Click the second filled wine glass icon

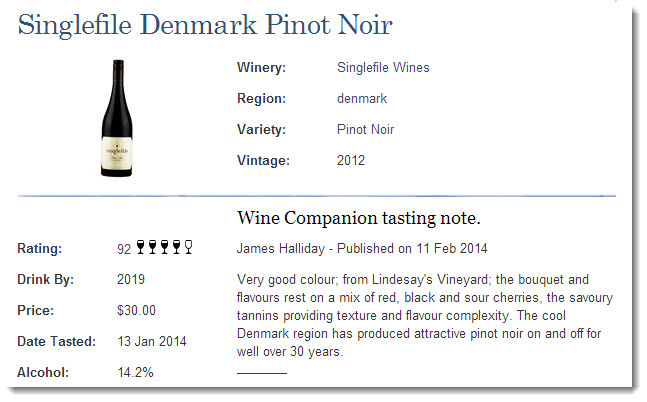pos(152,247)
